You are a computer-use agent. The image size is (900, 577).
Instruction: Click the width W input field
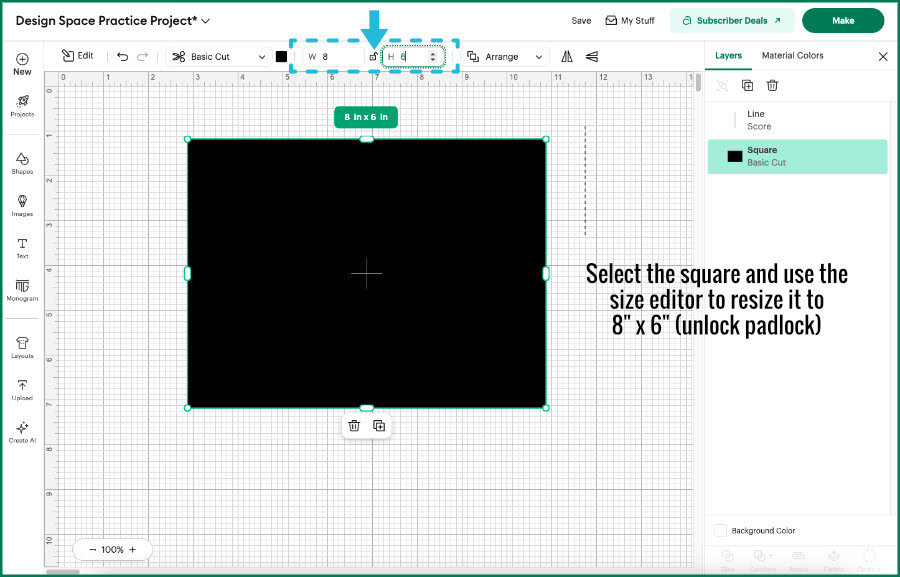tap(333, 56)
